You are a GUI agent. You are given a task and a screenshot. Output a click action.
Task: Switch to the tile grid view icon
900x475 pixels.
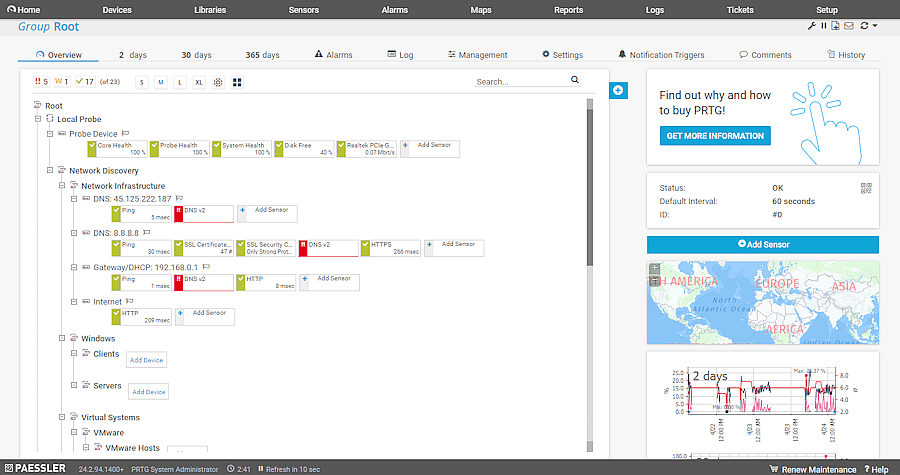coord(237,83)
